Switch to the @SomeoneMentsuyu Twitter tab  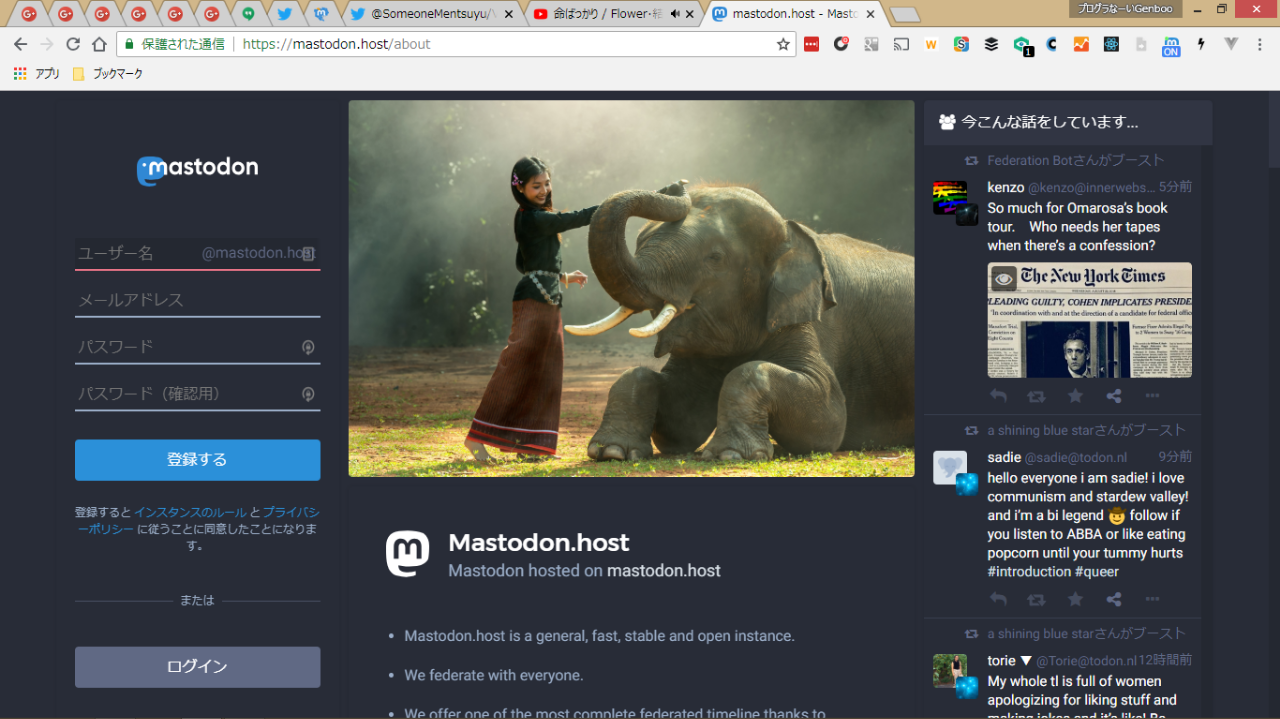(x=430, y=14)
